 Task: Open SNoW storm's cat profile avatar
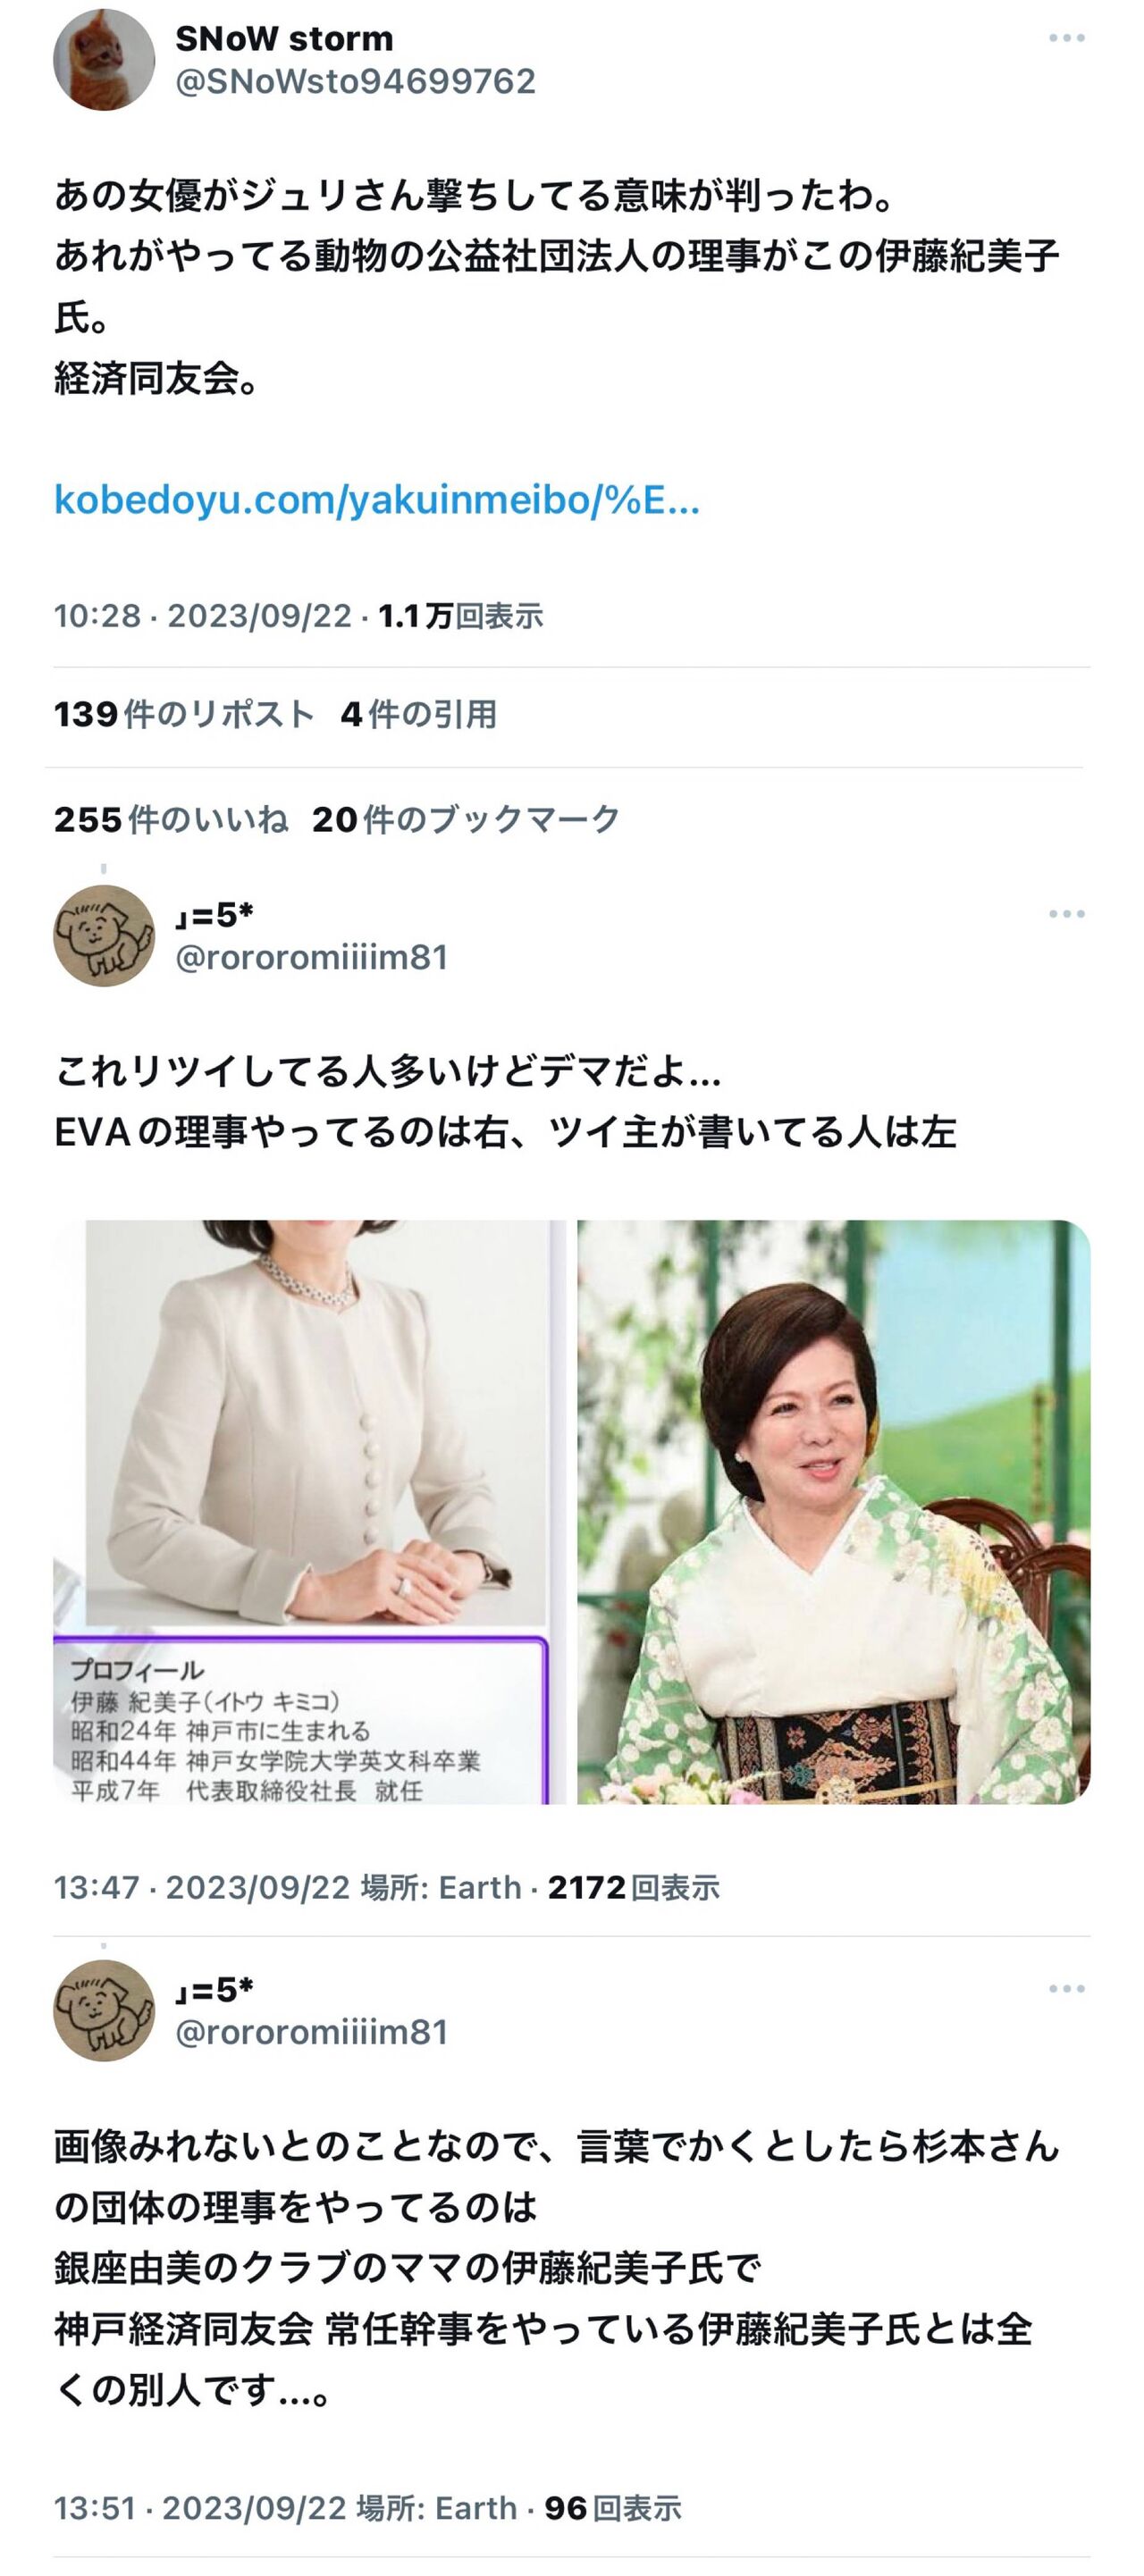pos(104,60)
